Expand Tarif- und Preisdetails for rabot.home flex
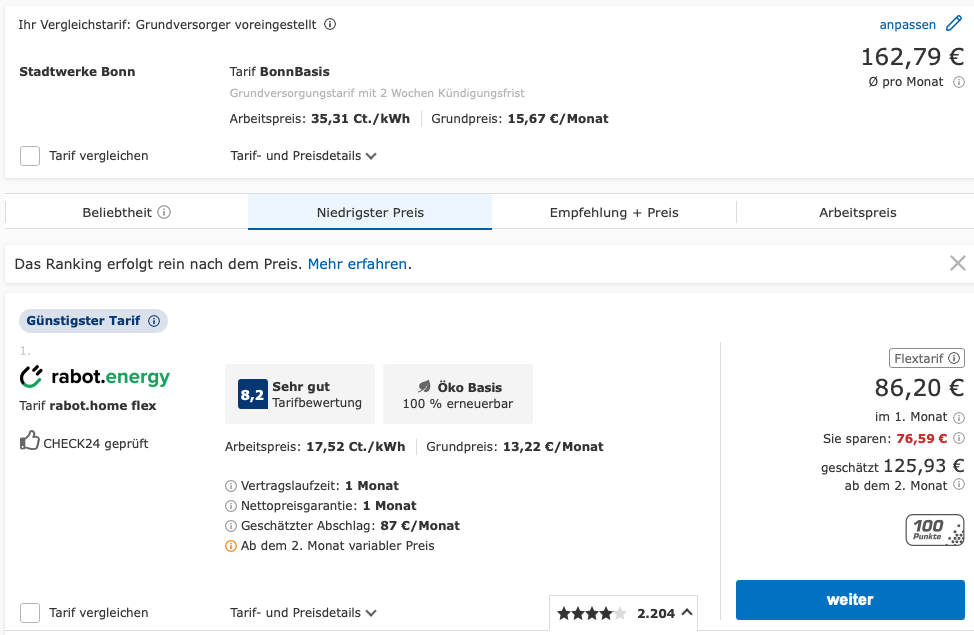Screen dimensions: 974x635 pyautogui.click(x=303, y=613)
